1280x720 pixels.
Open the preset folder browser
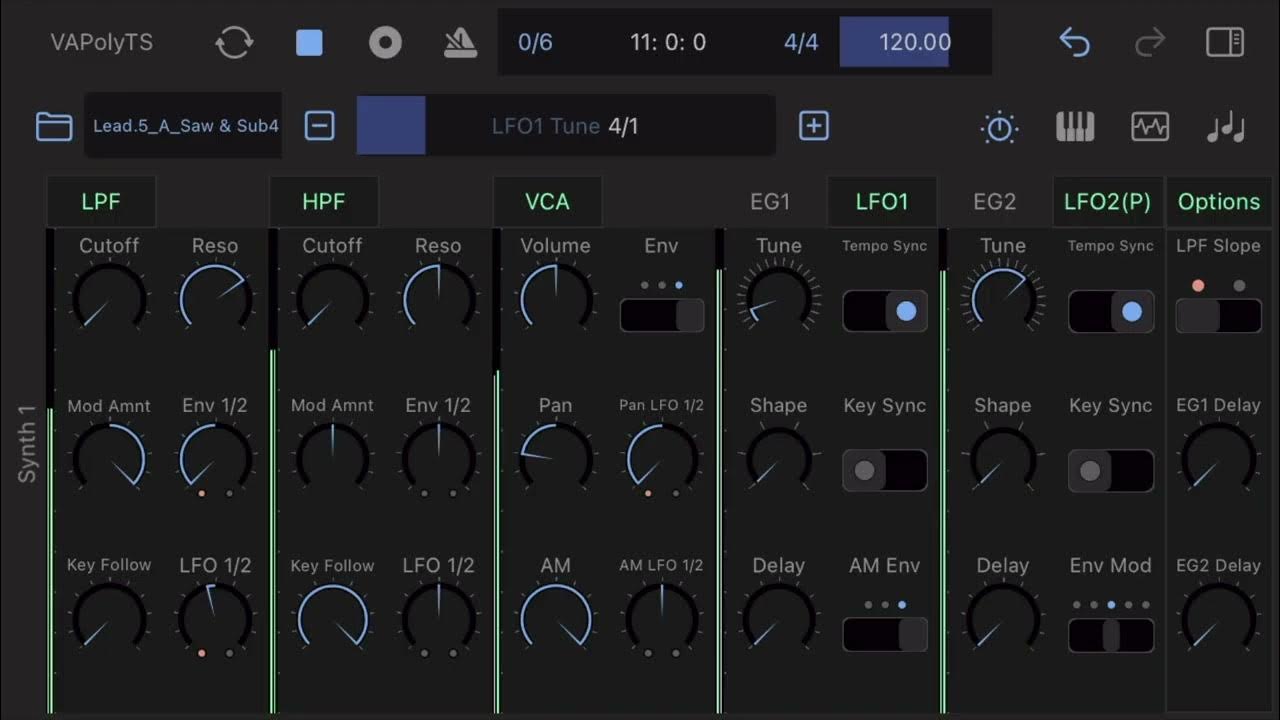54,126
